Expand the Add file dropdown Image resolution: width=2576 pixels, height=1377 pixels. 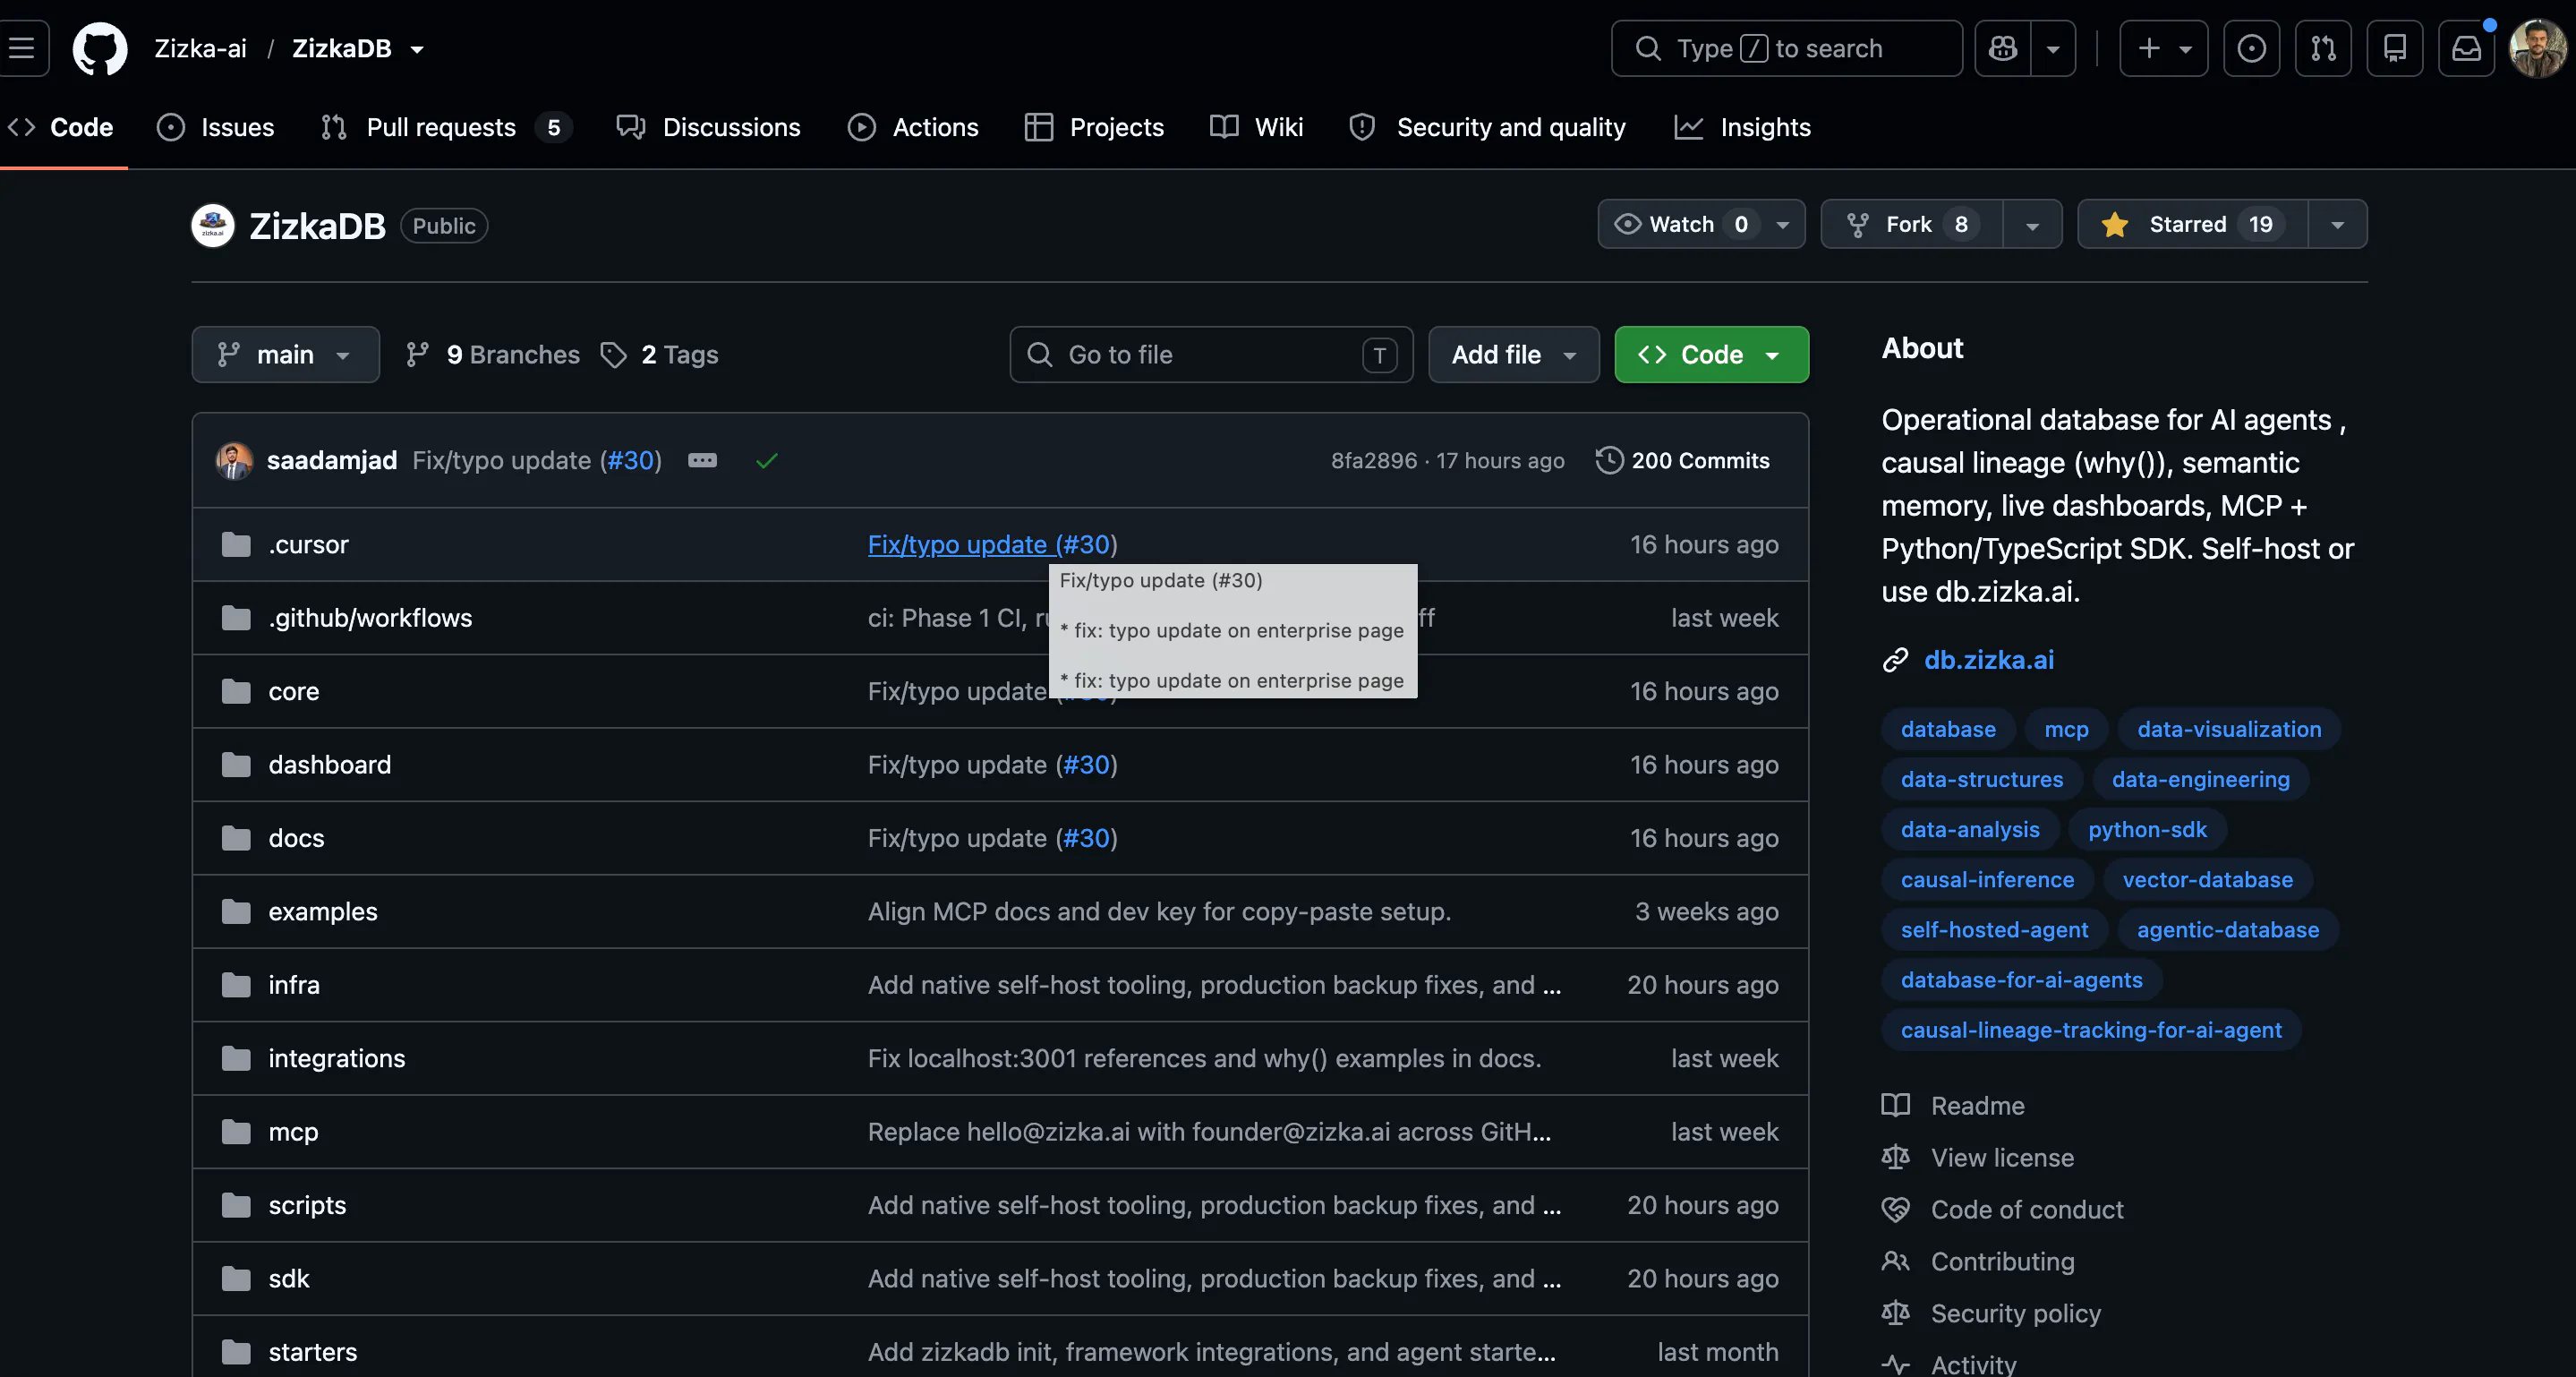point(1513,354)
